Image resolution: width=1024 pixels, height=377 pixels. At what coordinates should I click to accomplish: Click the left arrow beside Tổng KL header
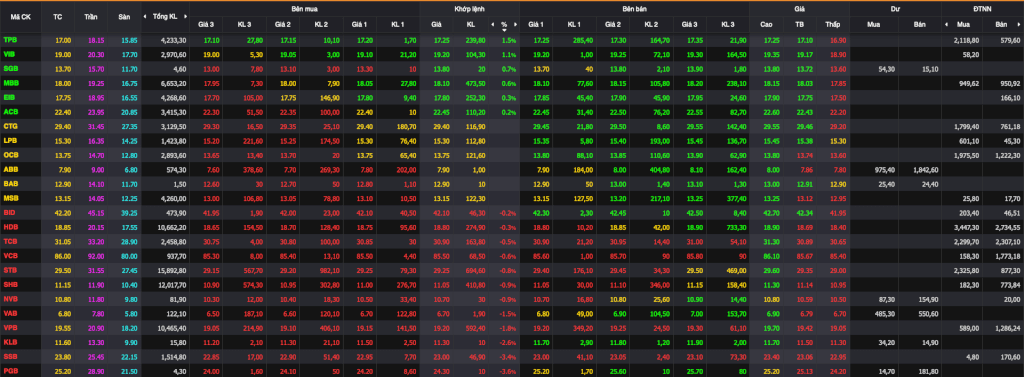[145, 17]
